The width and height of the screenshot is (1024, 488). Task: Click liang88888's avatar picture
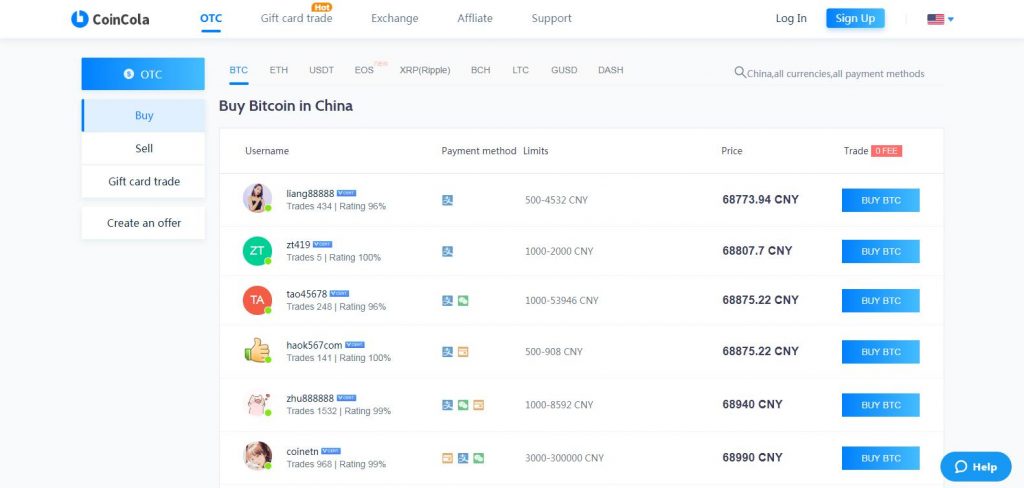point(257,198)
